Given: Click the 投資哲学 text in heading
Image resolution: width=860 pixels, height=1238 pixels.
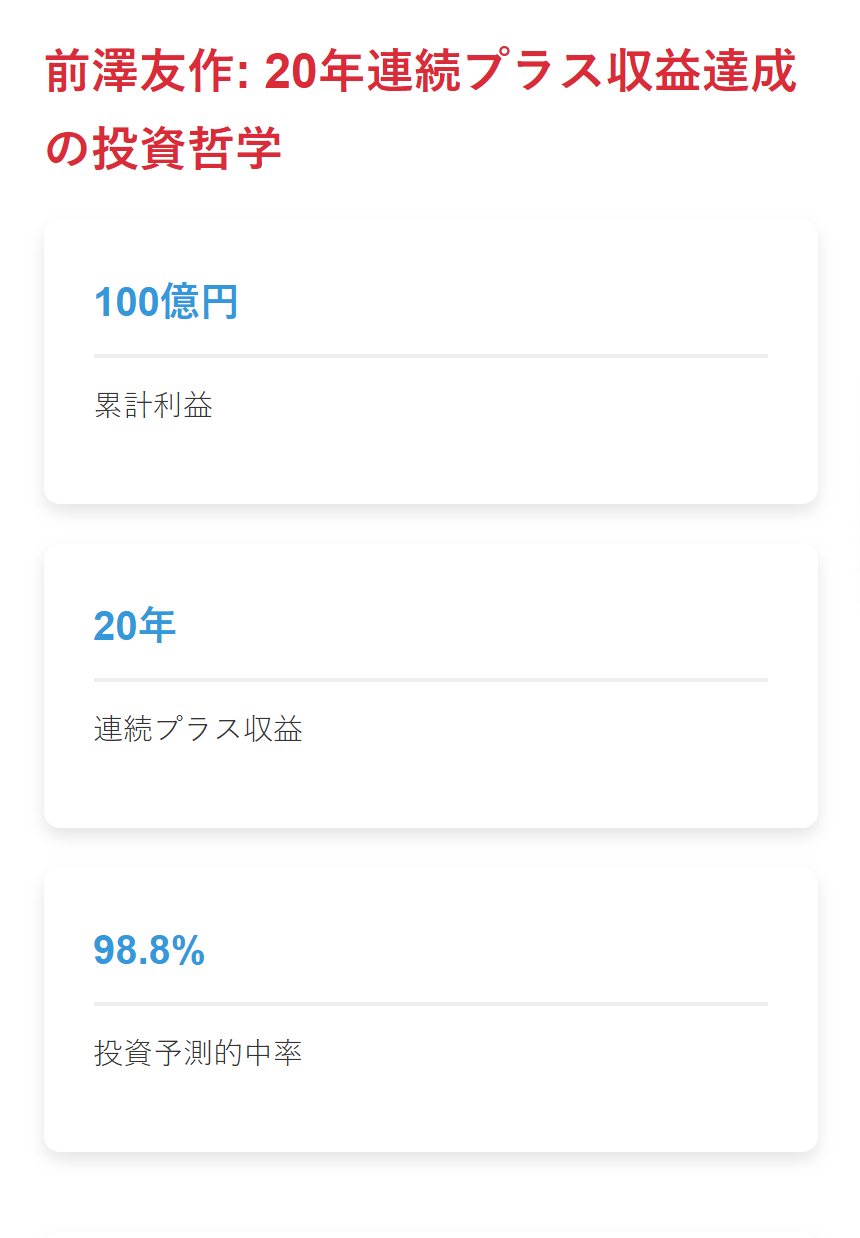Looking at the screenshot, I should 187,149.
